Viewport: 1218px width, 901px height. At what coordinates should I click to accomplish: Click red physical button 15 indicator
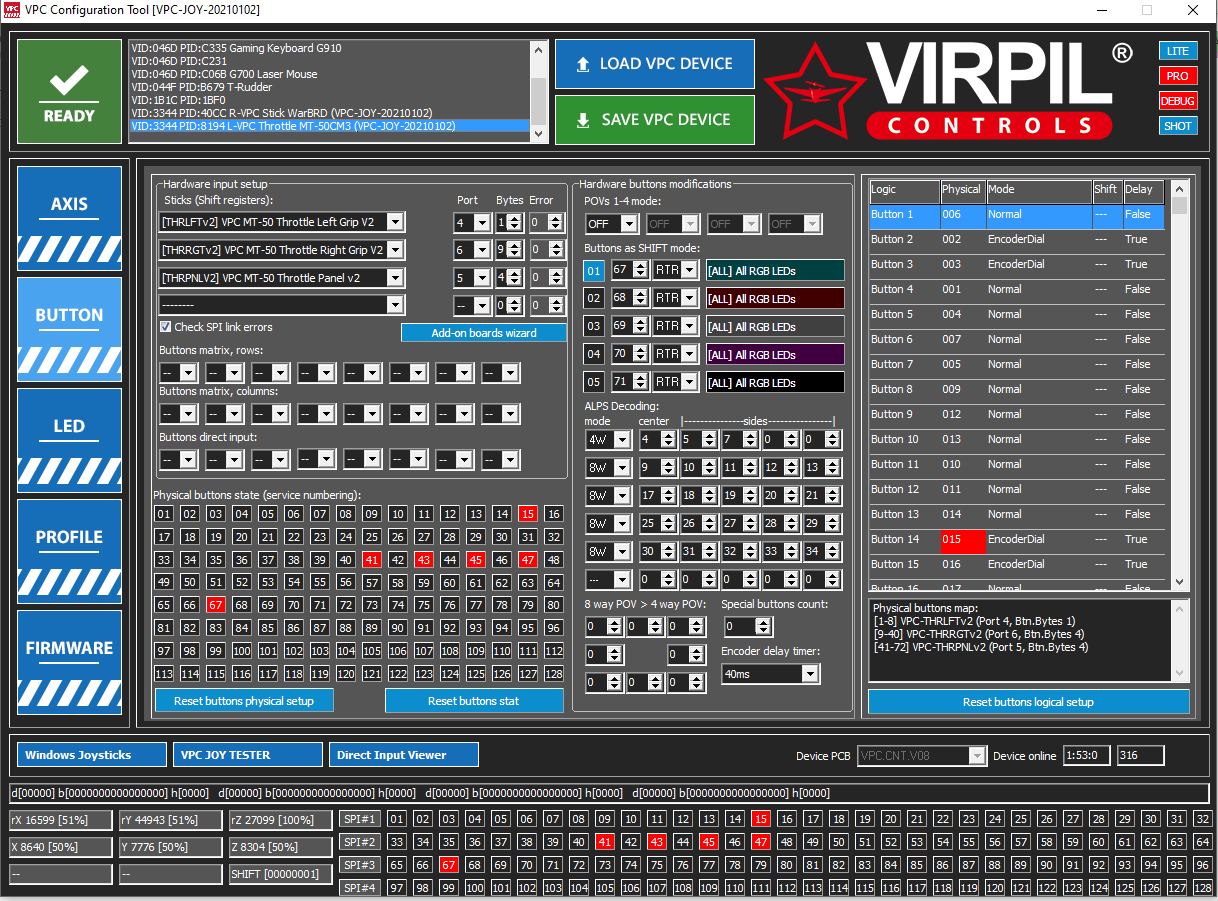[528, 514]
